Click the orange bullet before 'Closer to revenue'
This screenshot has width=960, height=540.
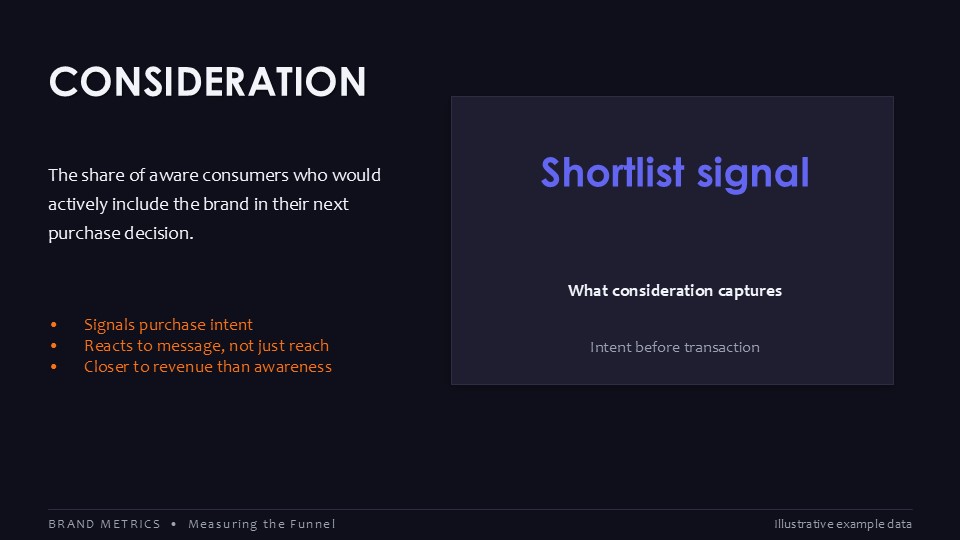54,367
